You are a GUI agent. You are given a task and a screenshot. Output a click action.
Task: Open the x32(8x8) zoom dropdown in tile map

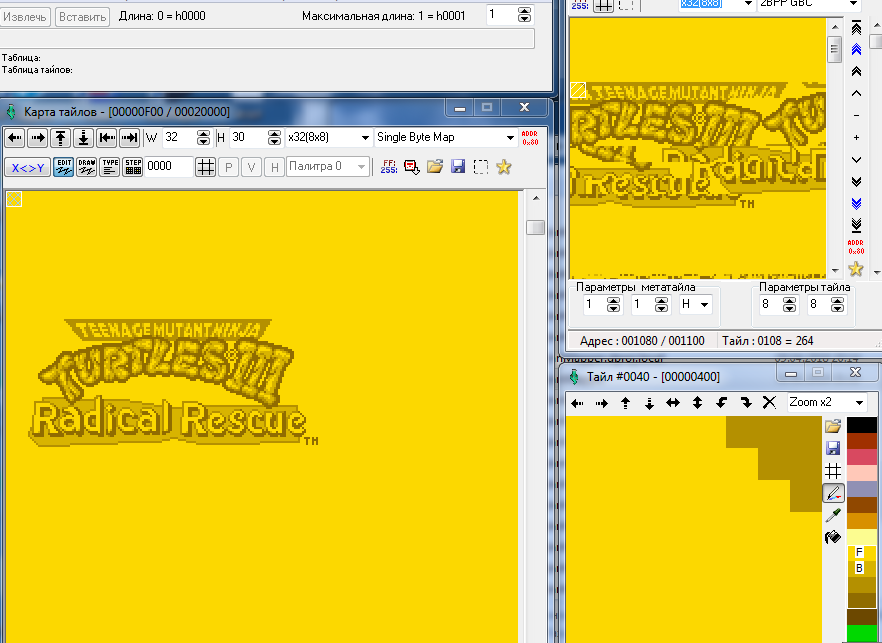(328, 137)
